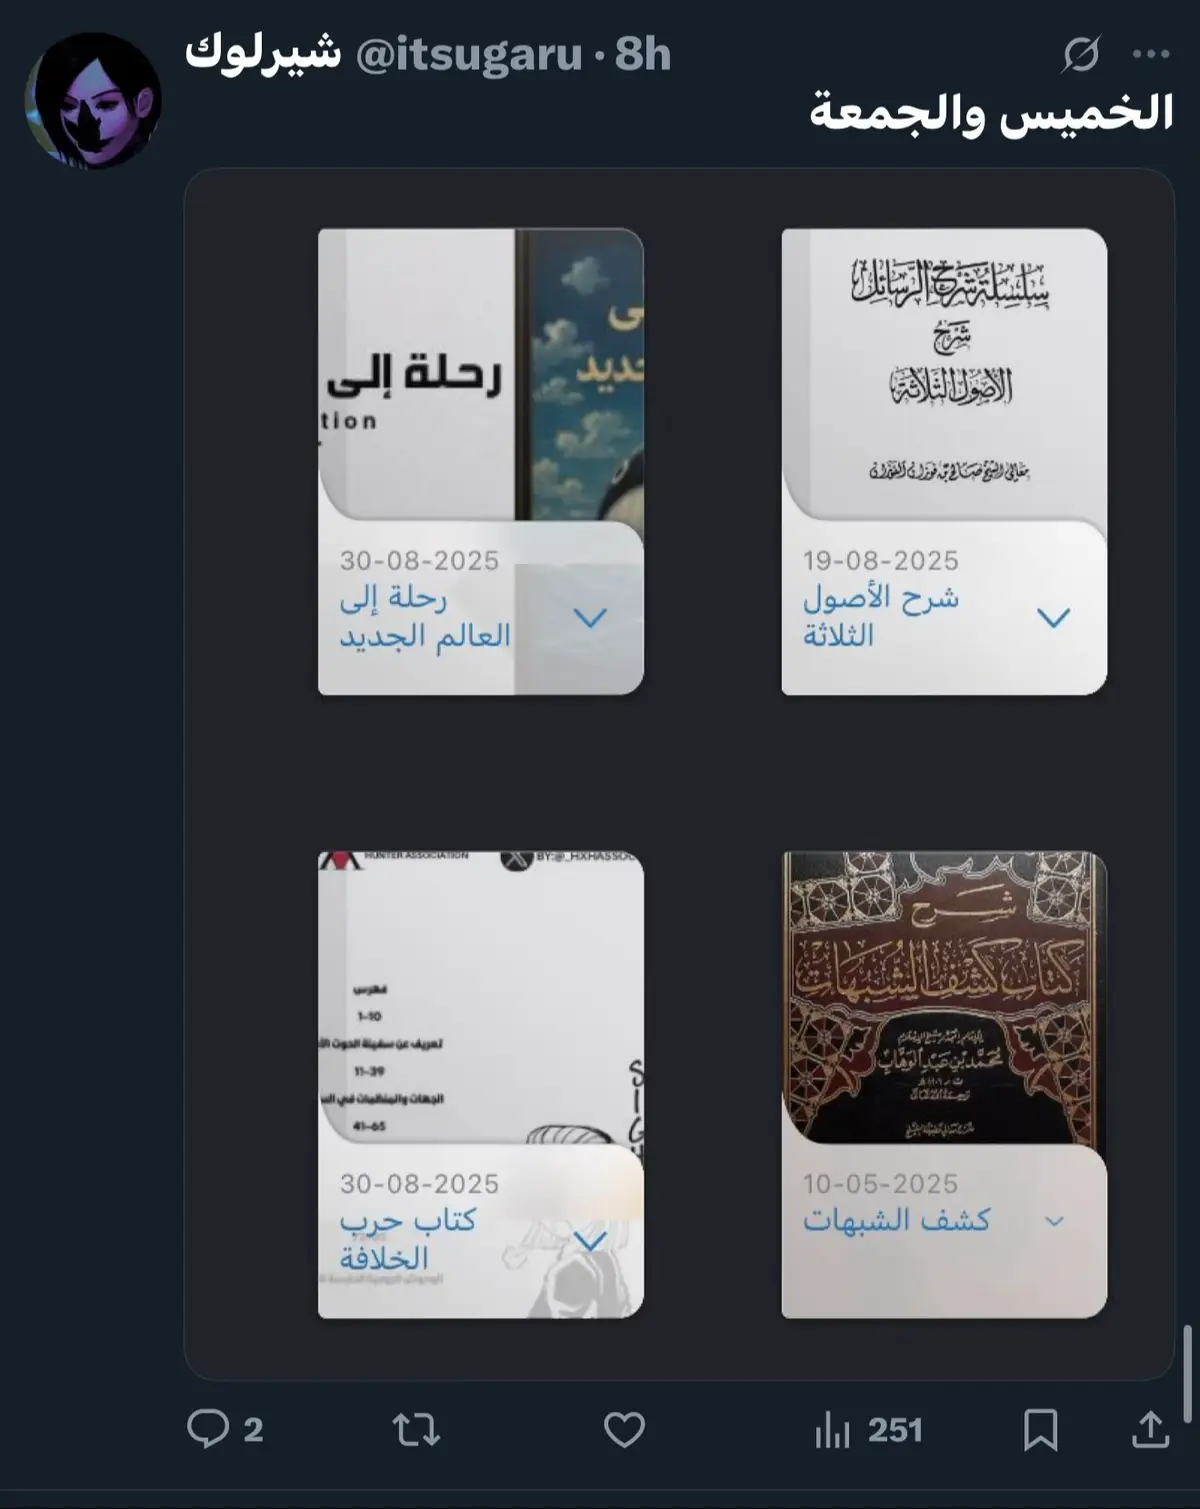1200x1509 pixels.
Task: Tap the Grok slashed-circle icon
Action: (1080, 54)
